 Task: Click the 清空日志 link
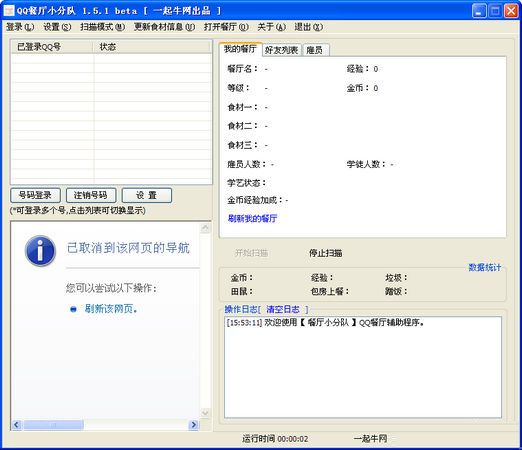point(283,309)
